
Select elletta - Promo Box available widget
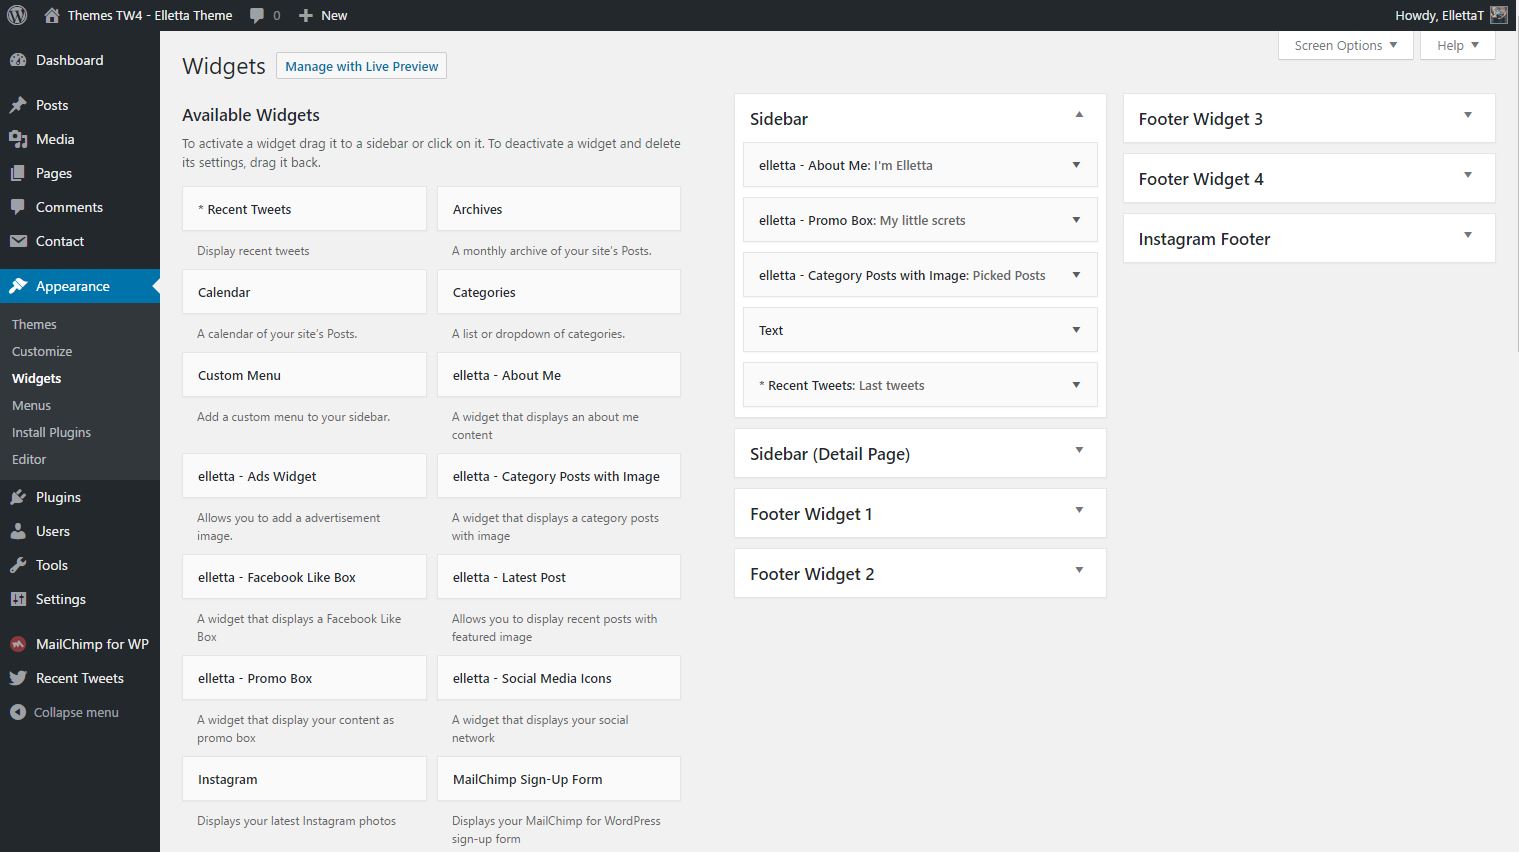click(304, 678)
